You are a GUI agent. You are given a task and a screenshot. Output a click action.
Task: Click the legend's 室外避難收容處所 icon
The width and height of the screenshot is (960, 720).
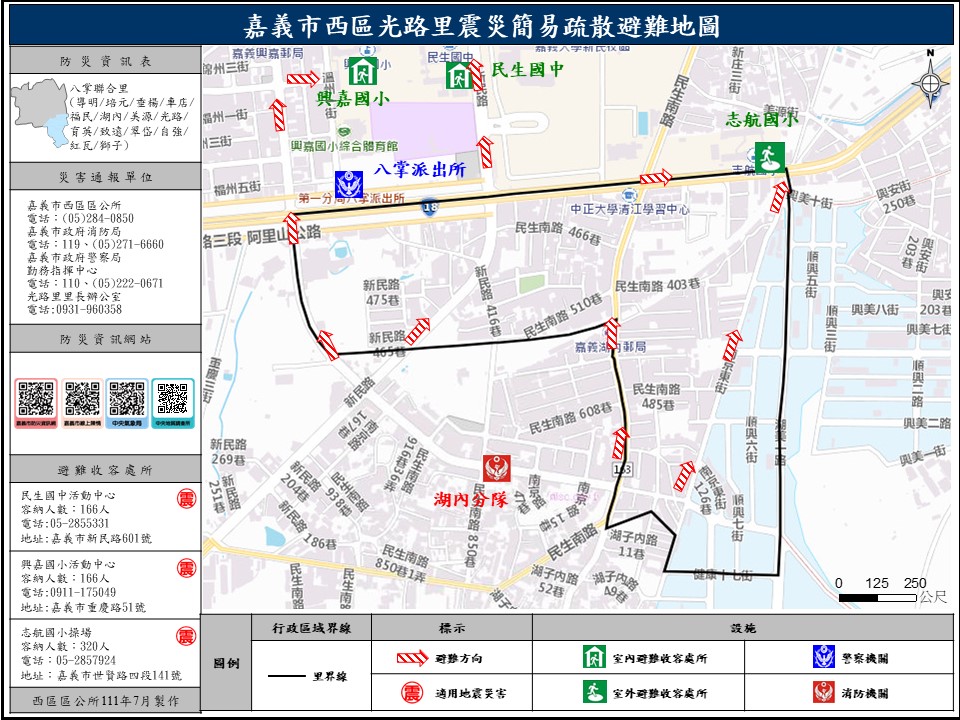click(x=596, y=691)
